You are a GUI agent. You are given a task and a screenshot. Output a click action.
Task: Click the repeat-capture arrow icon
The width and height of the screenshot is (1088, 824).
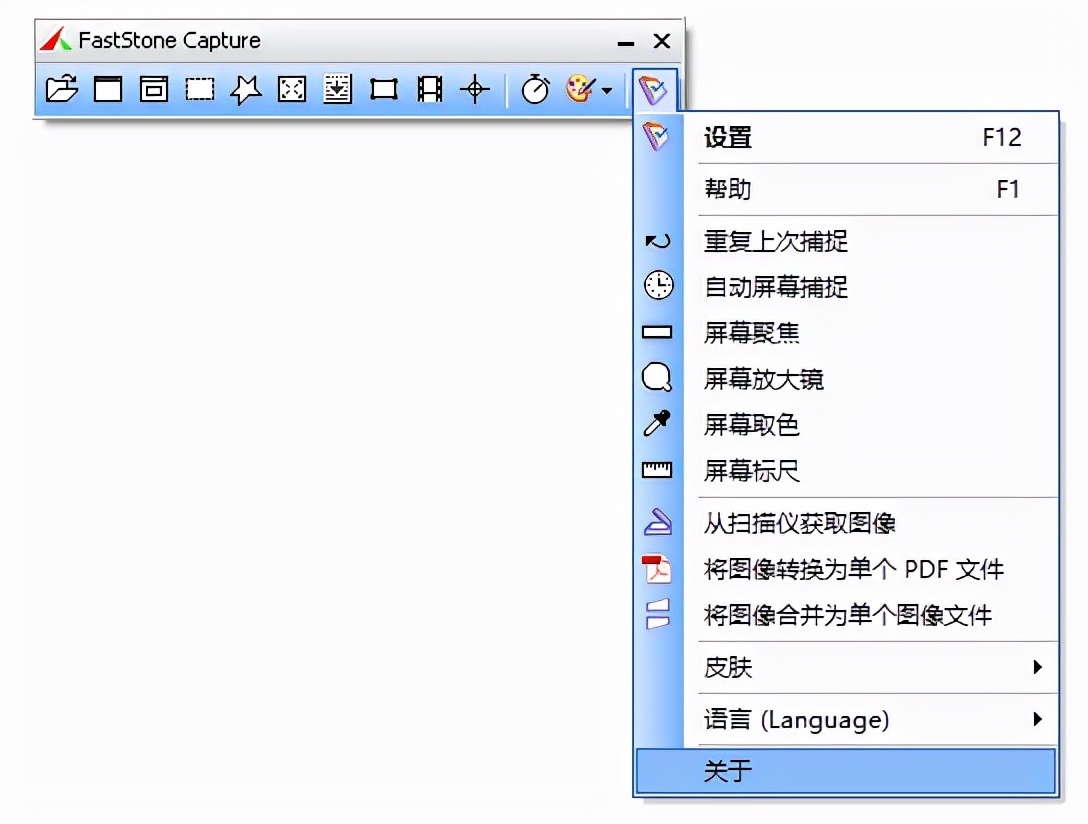657,241
